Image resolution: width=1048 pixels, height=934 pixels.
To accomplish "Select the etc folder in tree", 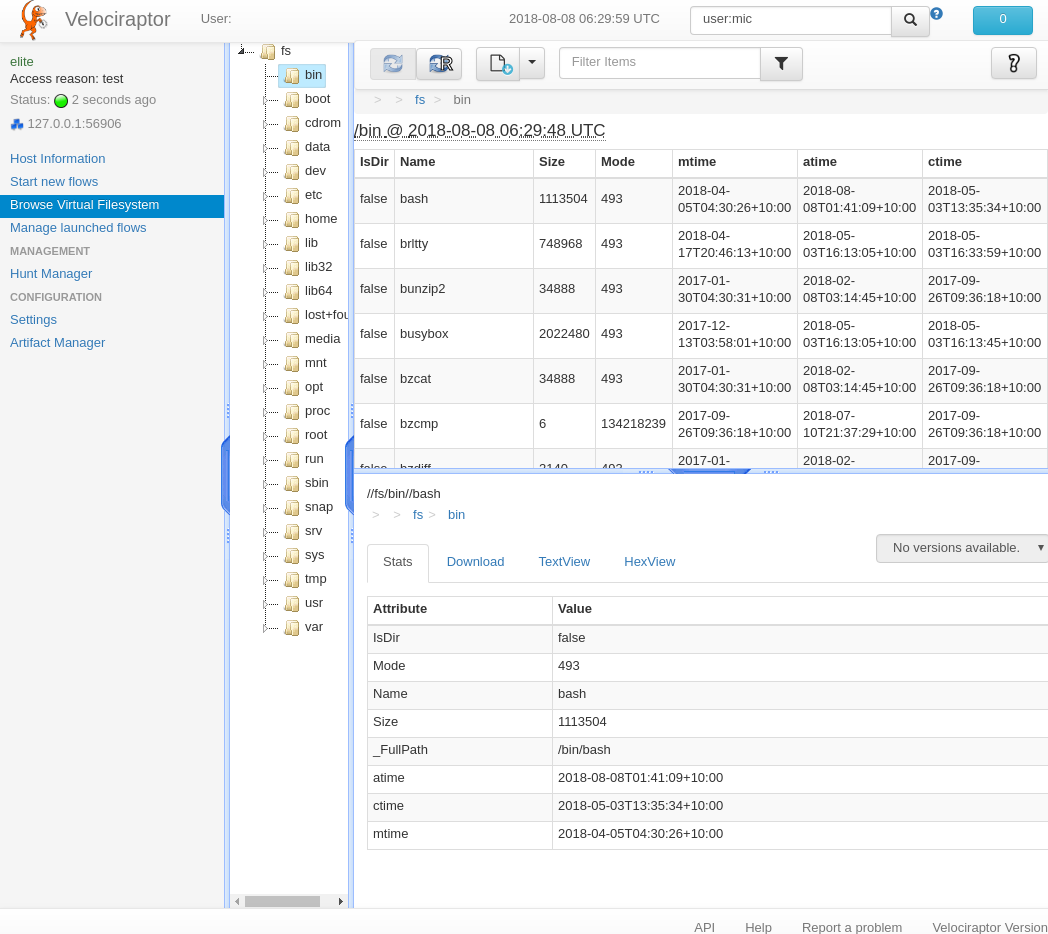I will pyautogui.click(x=313, y=195).
